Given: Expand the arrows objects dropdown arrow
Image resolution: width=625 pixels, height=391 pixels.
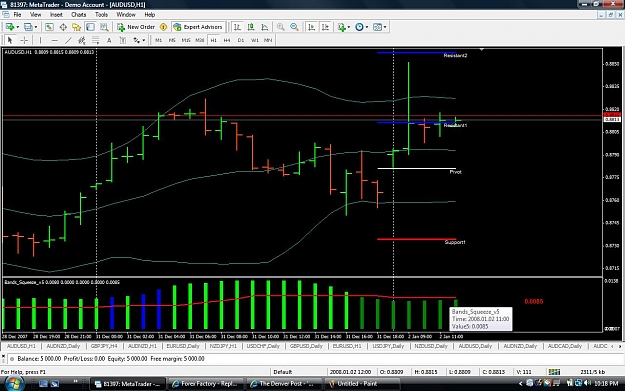Looking at the screenshot, I should 144,40.
